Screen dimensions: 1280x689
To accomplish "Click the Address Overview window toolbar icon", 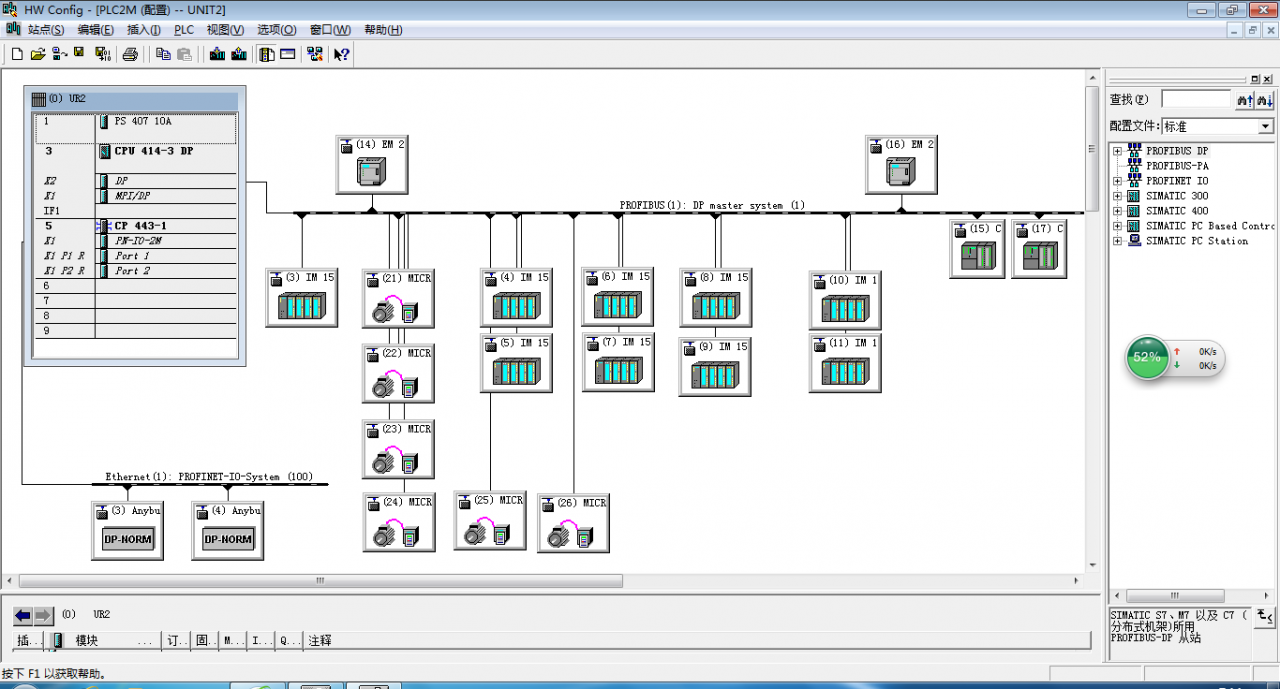I will [x=288, y=54].
